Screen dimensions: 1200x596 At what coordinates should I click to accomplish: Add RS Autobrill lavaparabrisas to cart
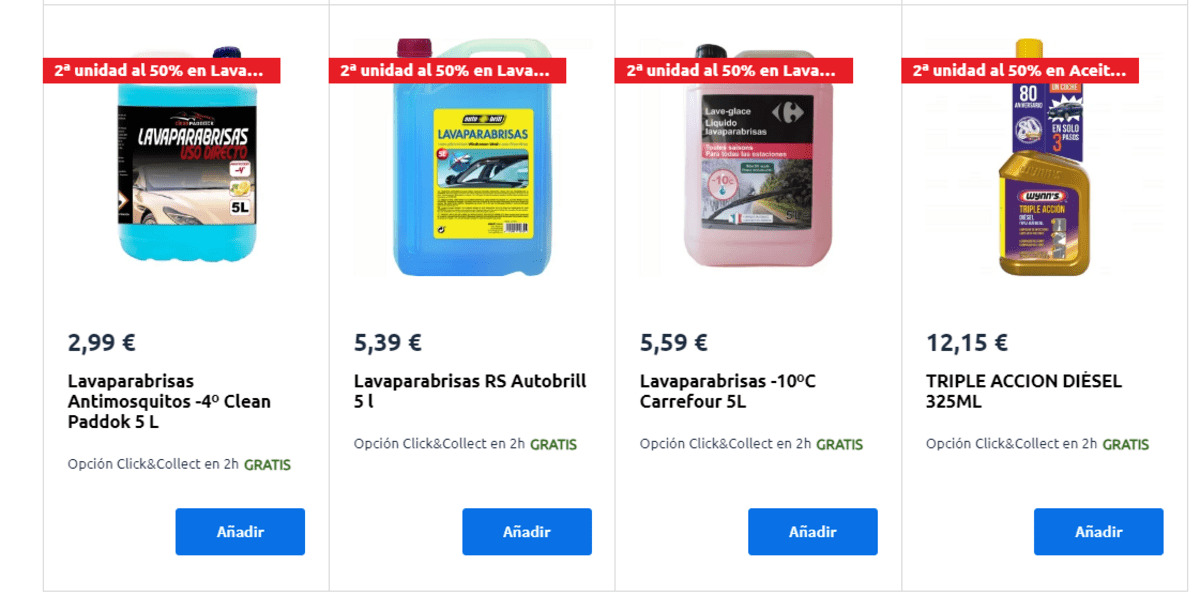(x=527, y=532)
